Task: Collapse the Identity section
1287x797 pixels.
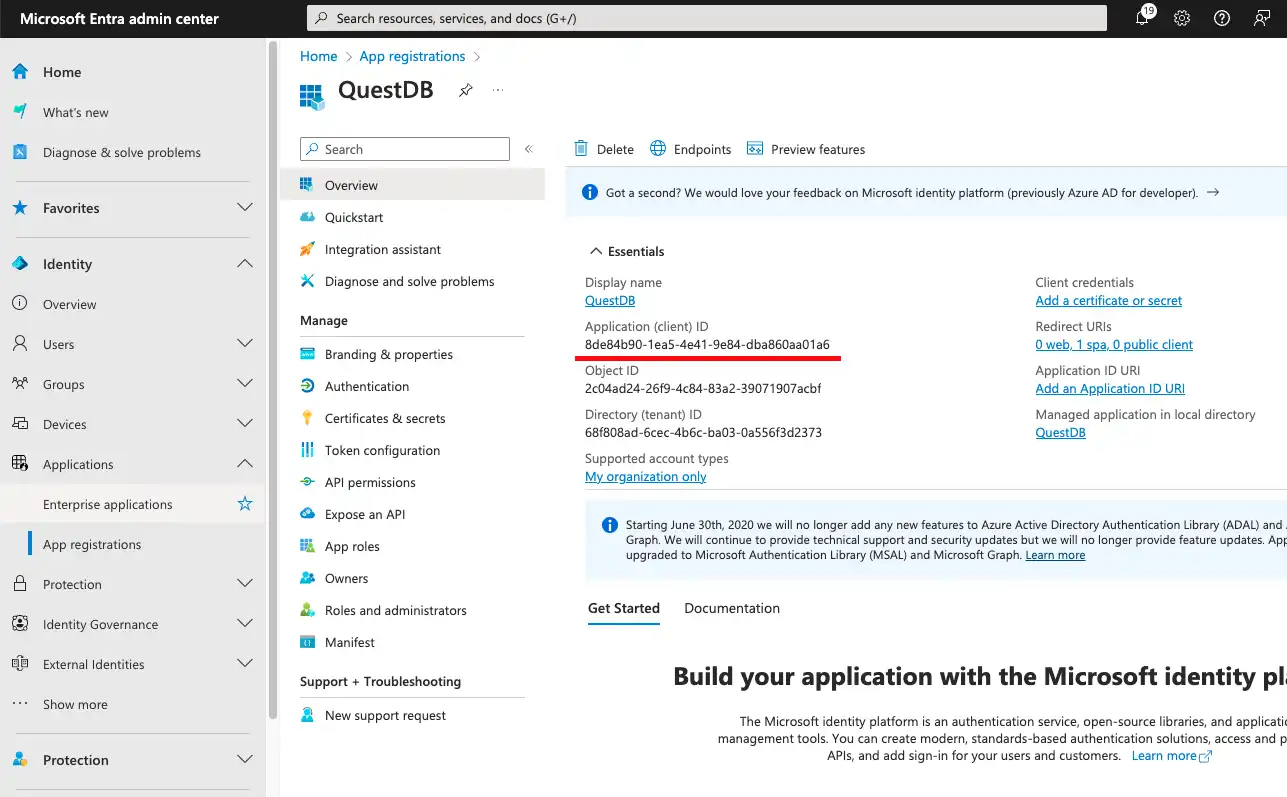Action: click(x=245, y=263)
